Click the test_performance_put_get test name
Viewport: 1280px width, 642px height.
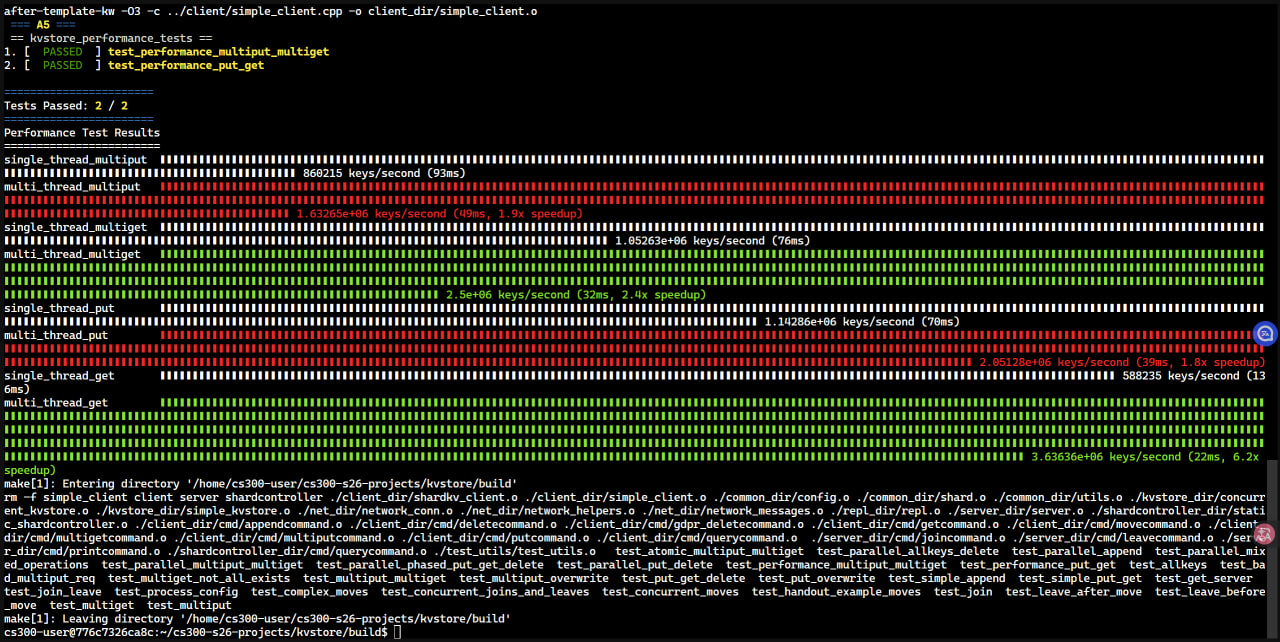186,65
